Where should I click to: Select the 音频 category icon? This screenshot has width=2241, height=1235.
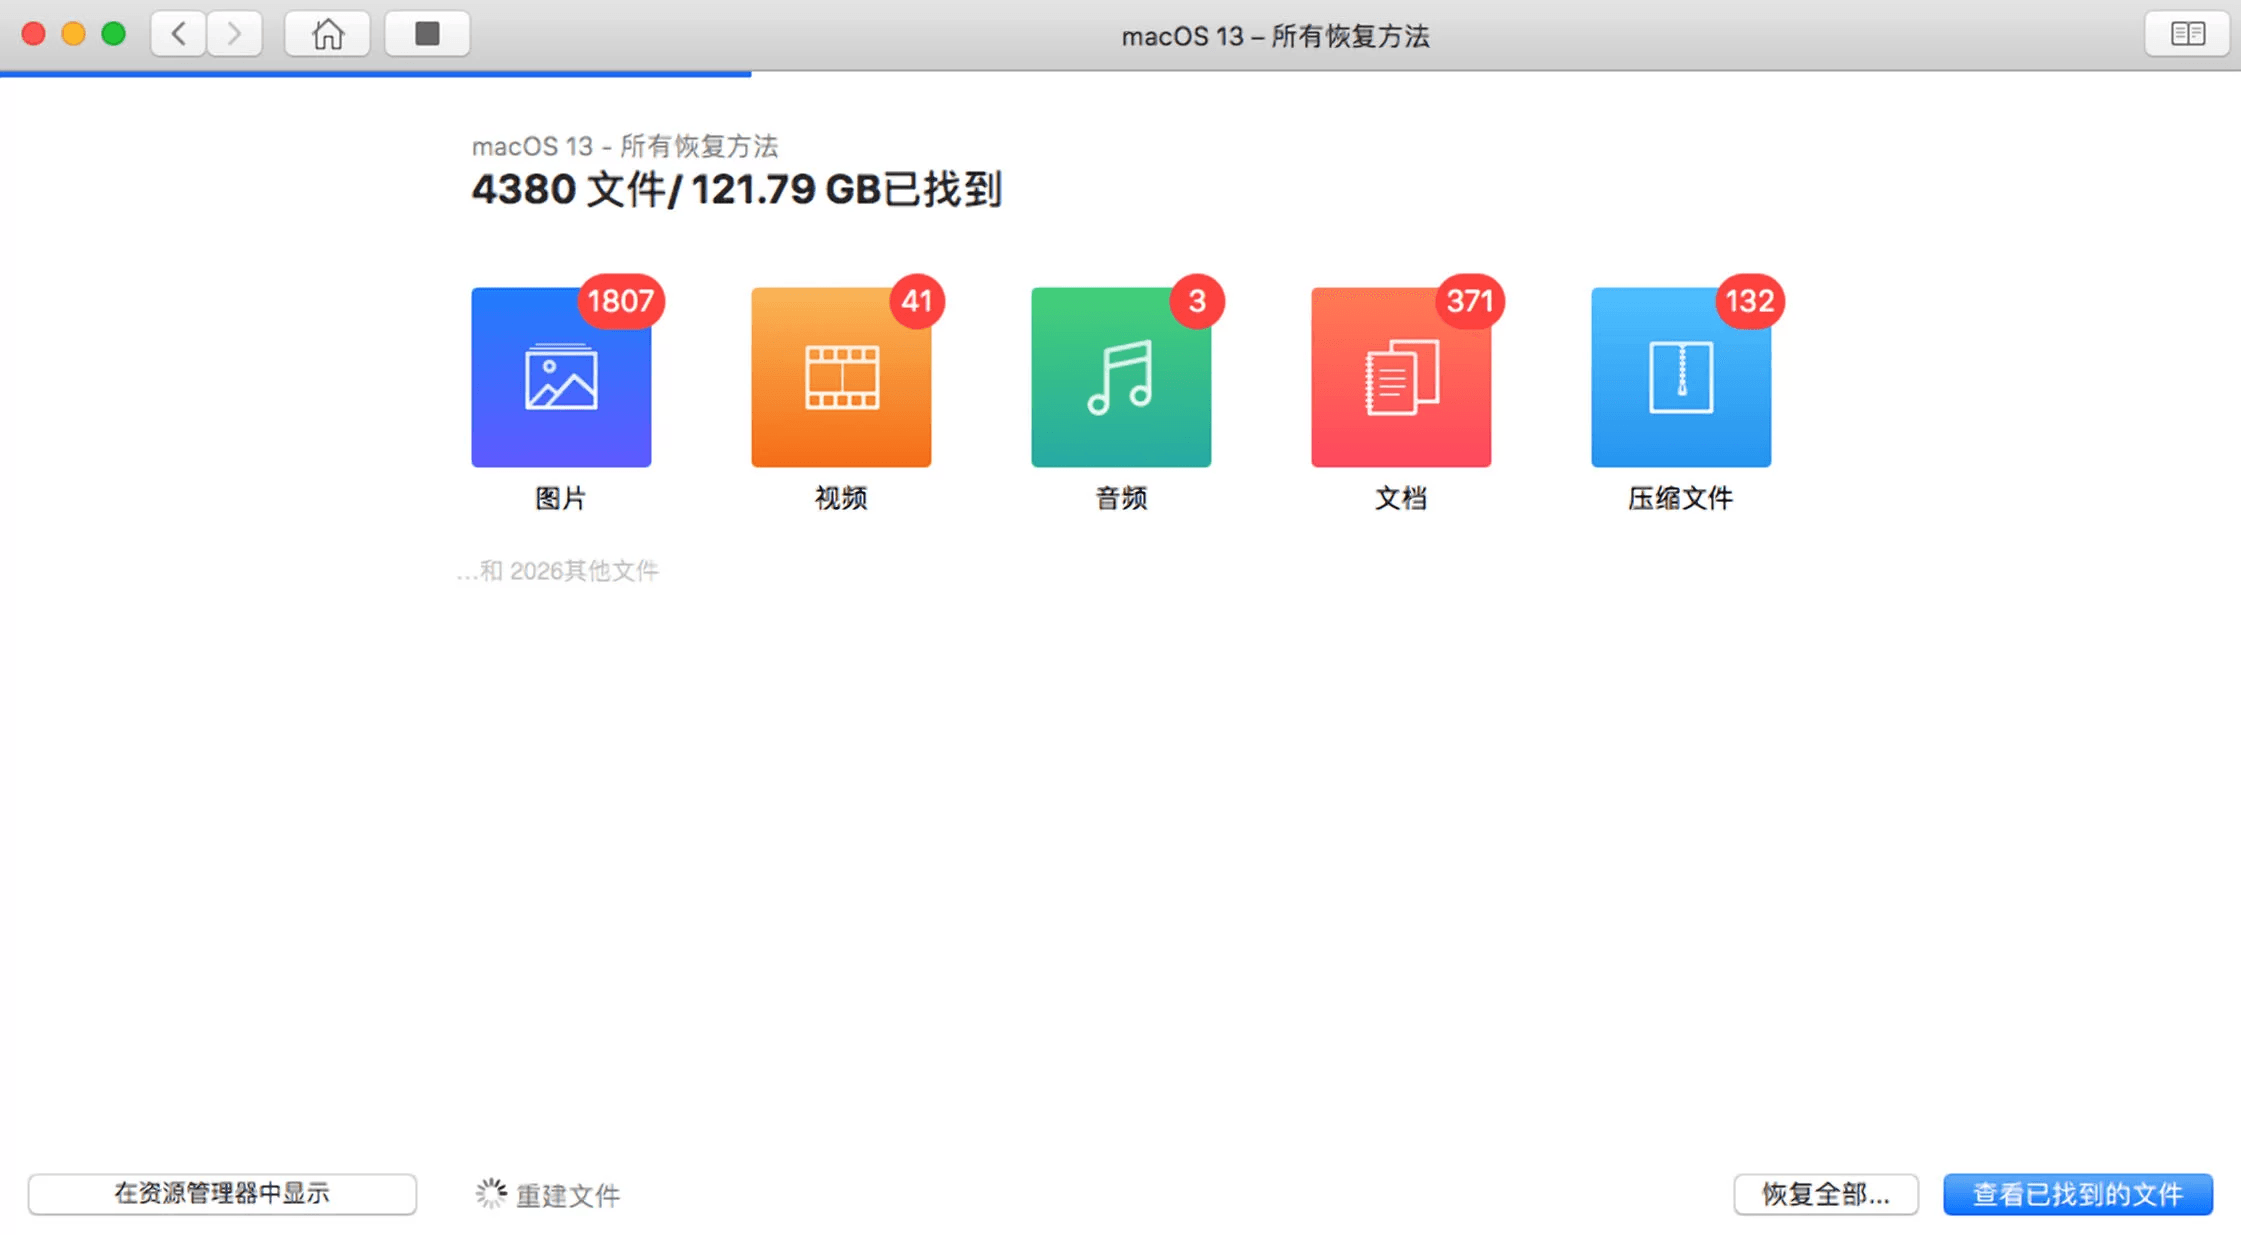point(1120,377)
